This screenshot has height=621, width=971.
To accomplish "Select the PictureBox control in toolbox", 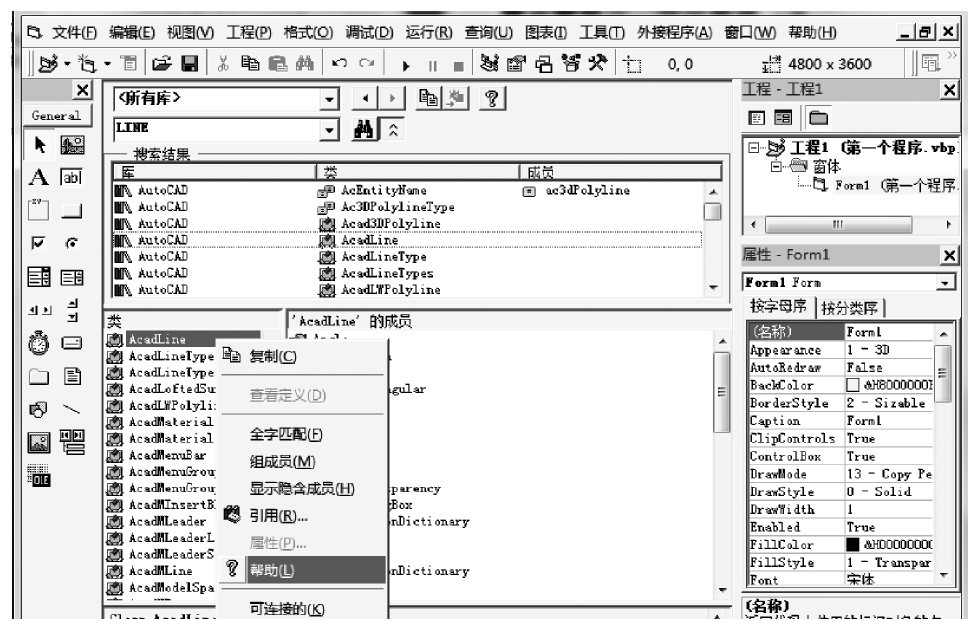I will pyautogui.click(x=72, y=145).
